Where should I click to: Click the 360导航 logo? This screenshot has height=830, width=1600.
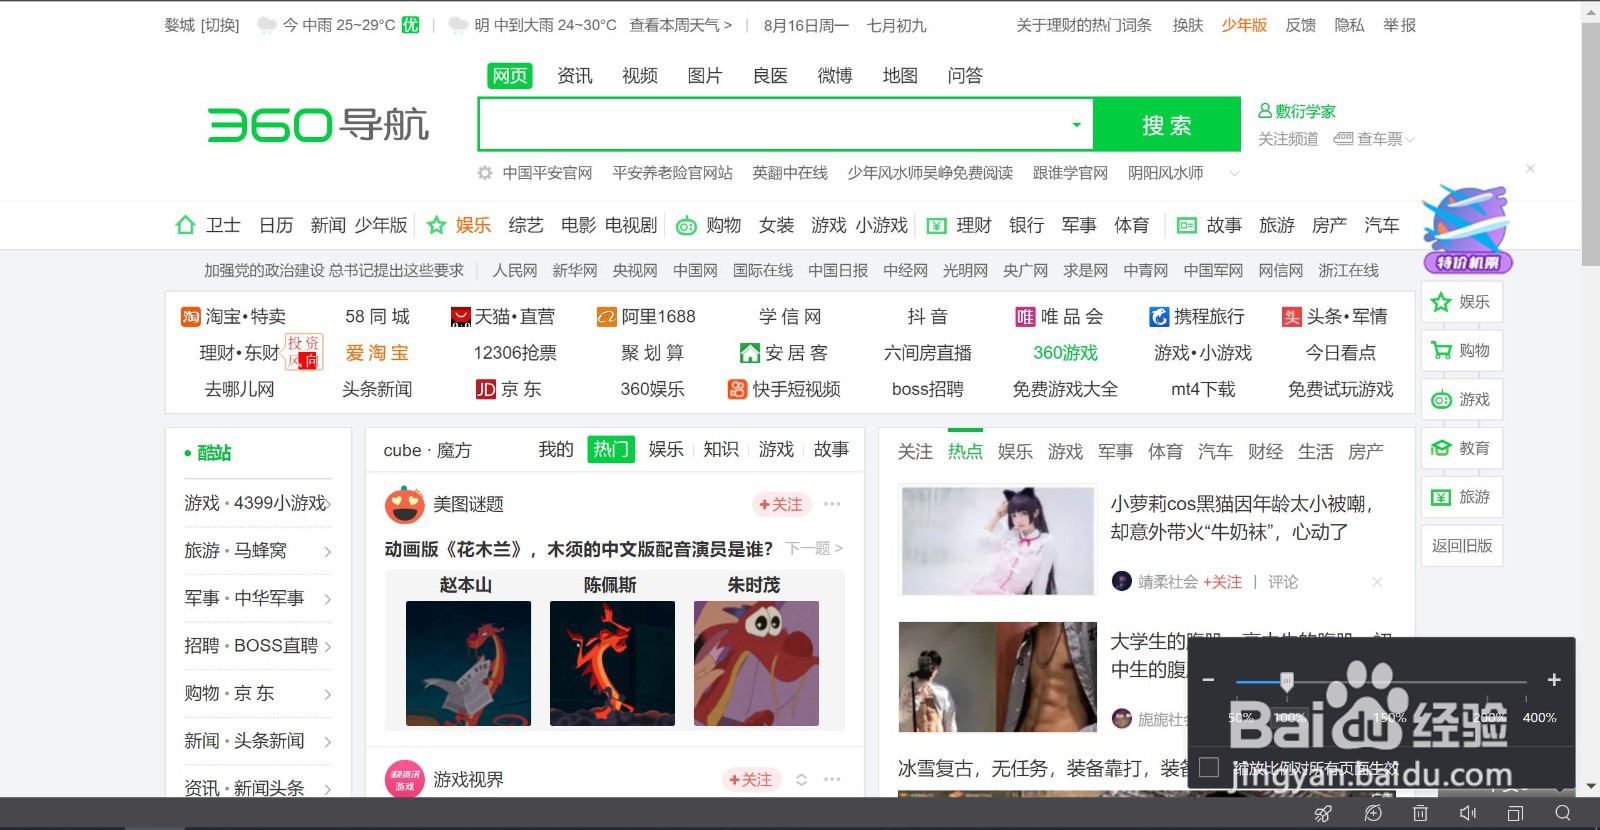coord(318,125)
